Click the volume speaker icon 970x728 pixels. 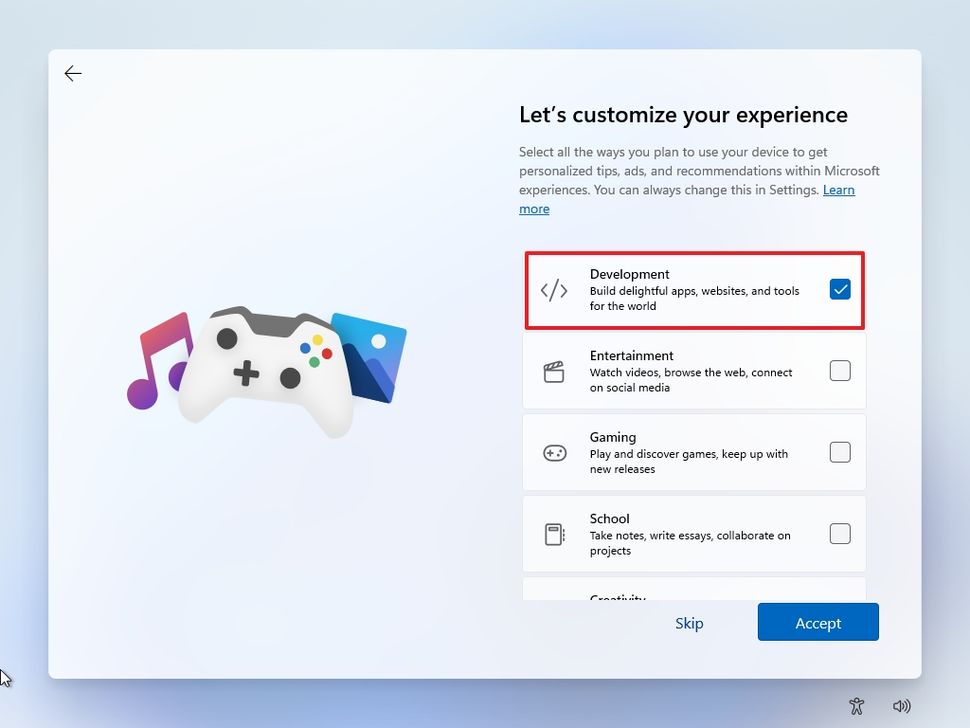902,706
